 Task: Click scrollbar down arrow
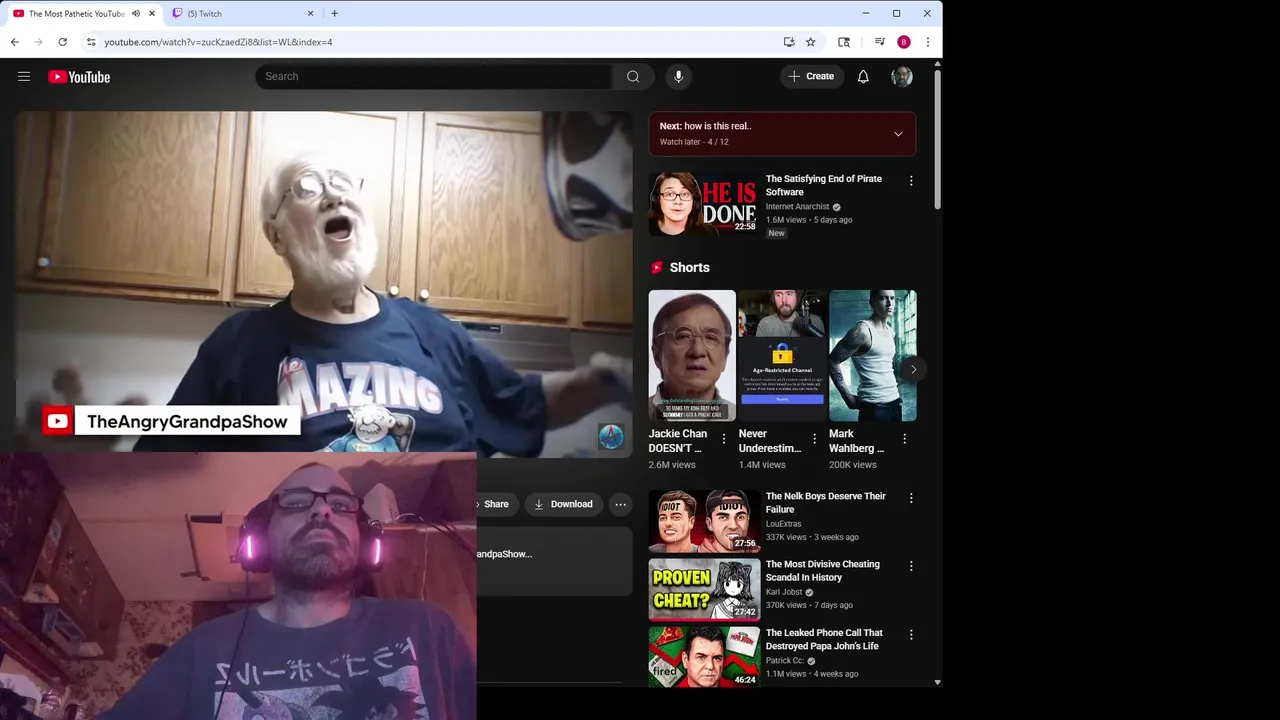click(937, 682)
